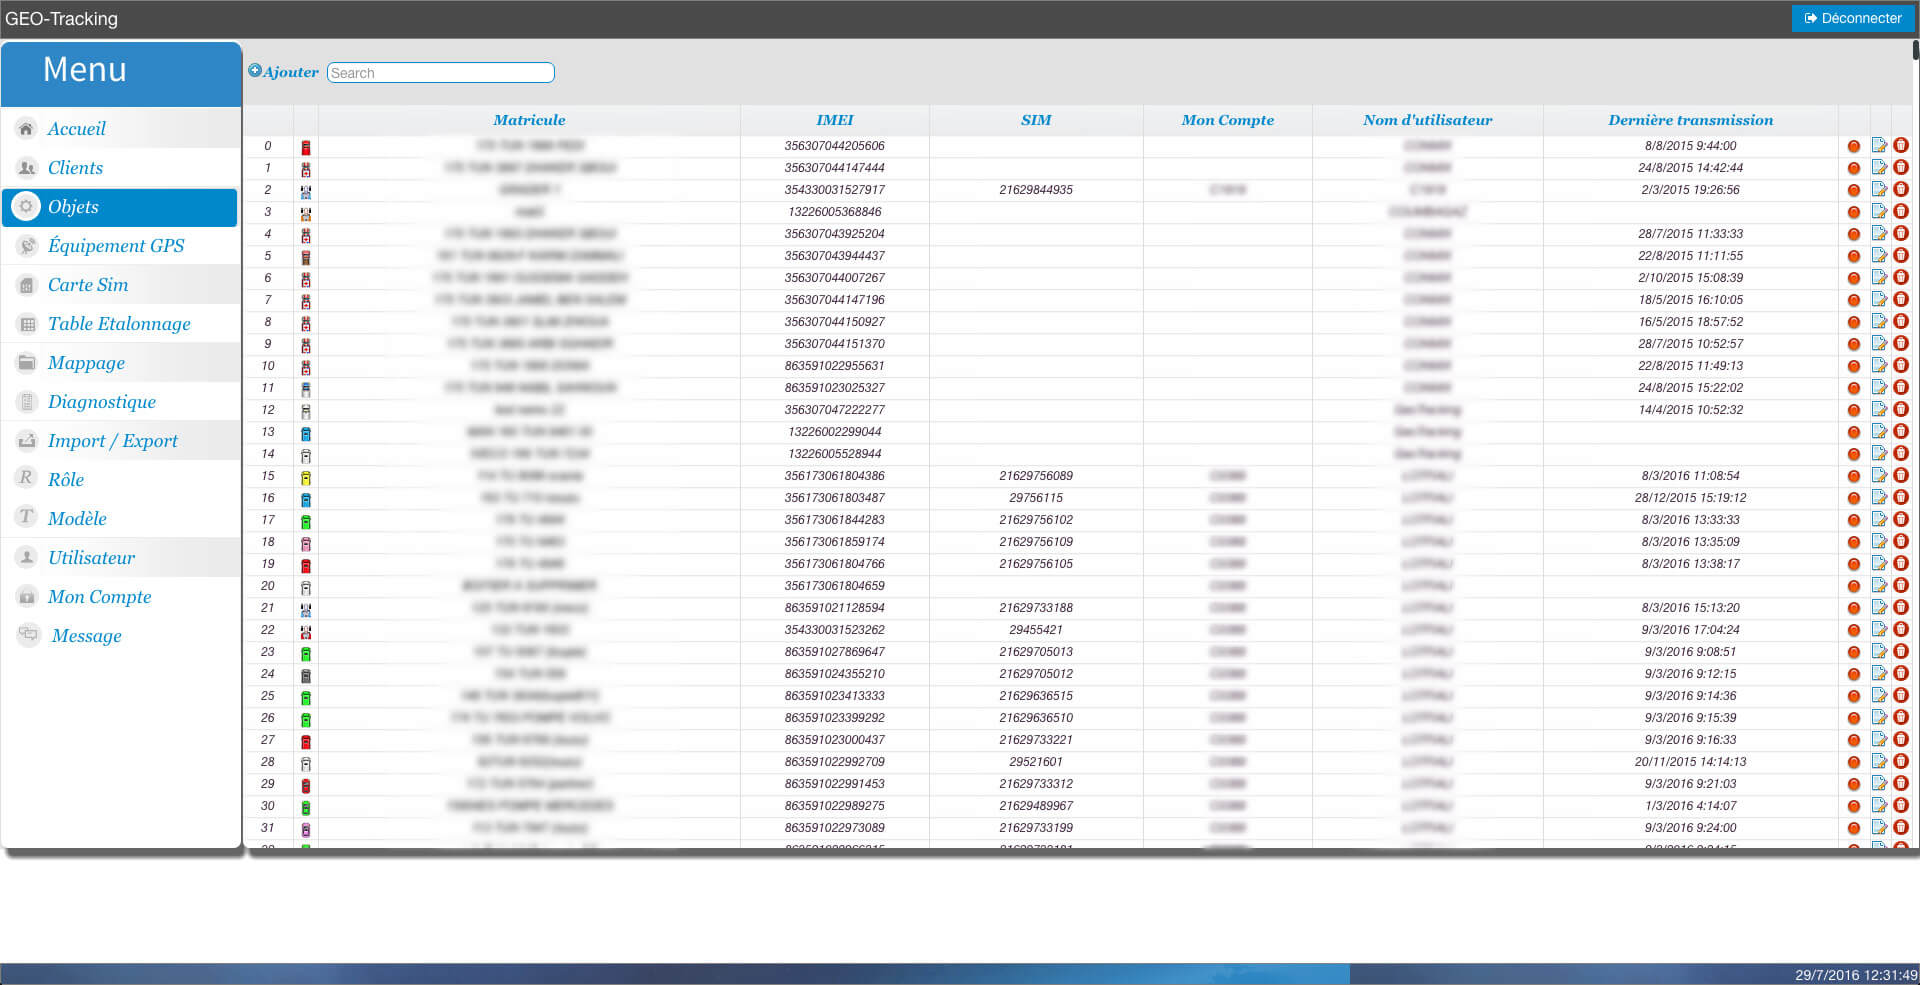Open Import / Export in the sidebar
1920x985 pixels.
pos(112,441)
